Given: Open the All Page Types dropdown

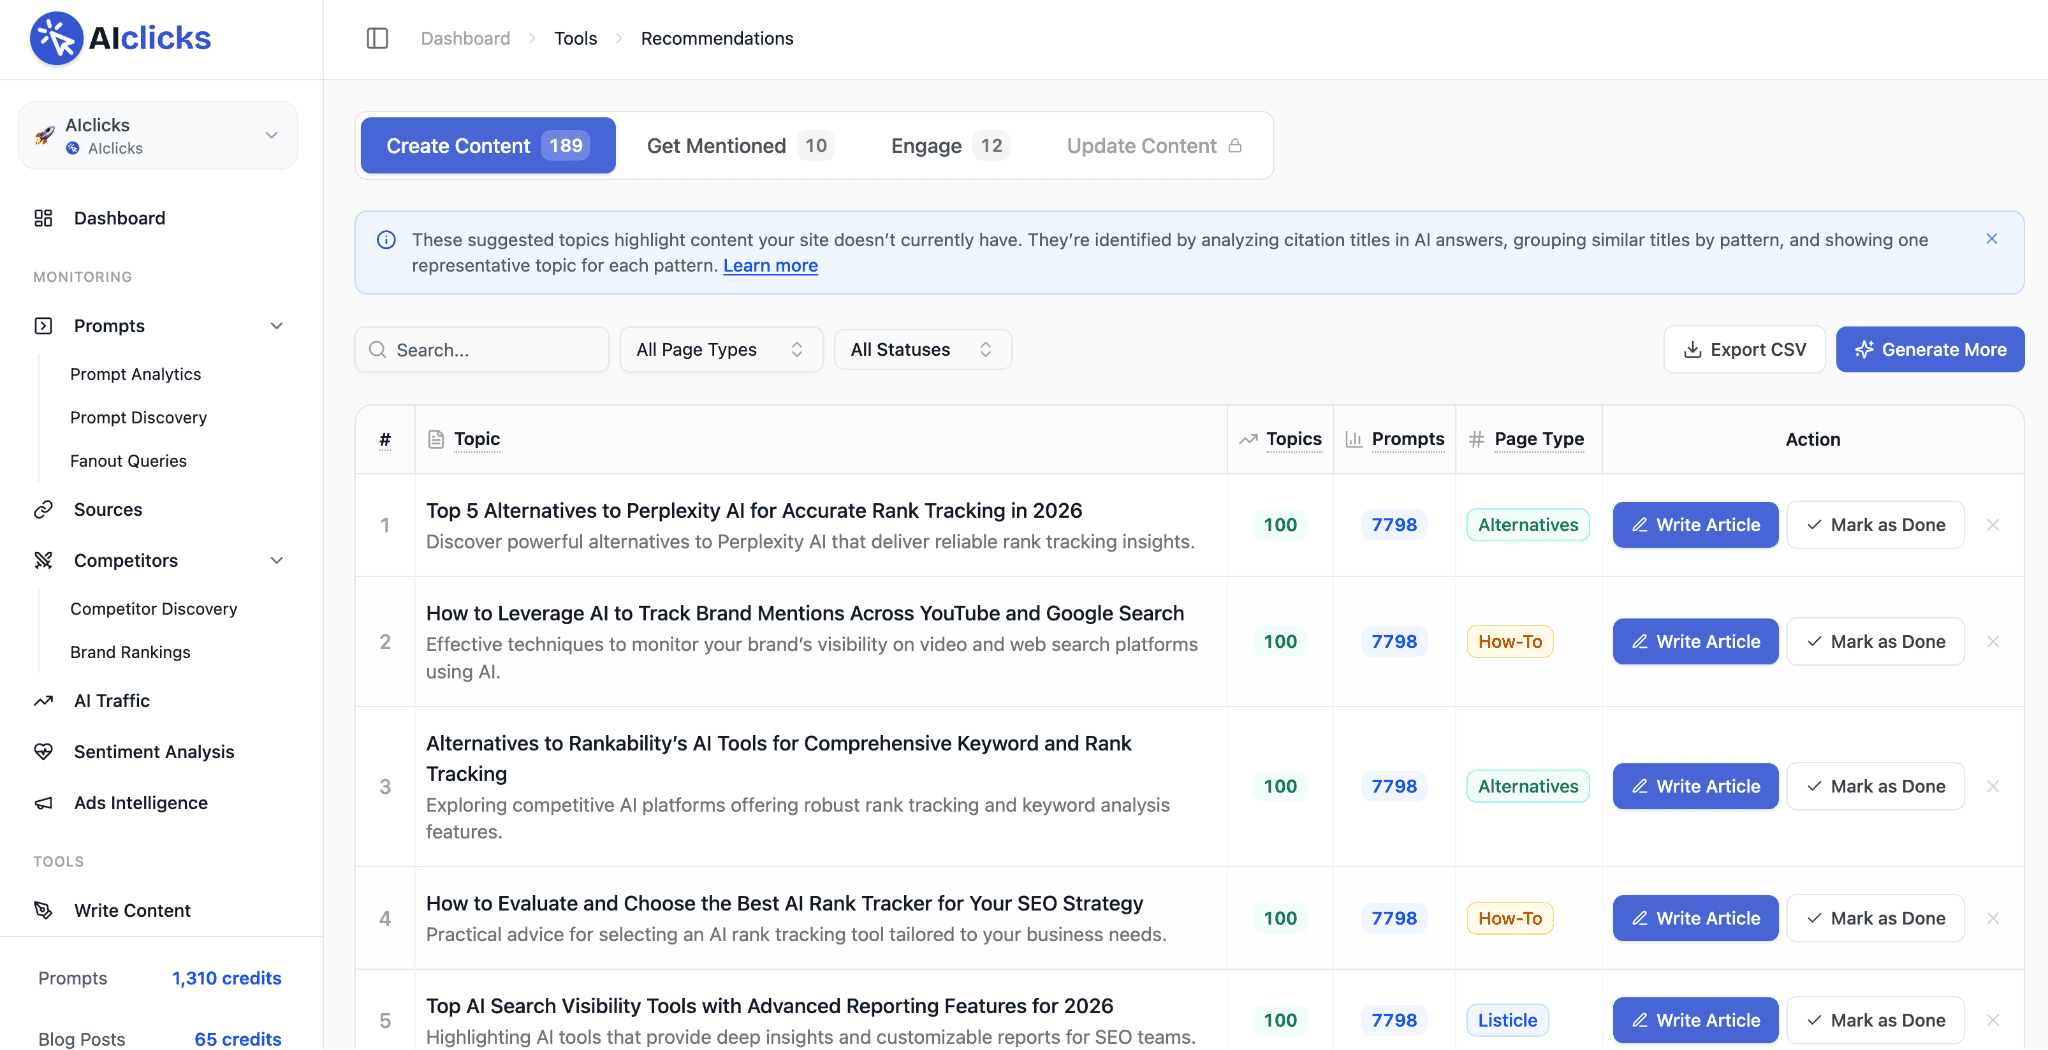Looking at the screenshot, I should click(x=721, y=350).
